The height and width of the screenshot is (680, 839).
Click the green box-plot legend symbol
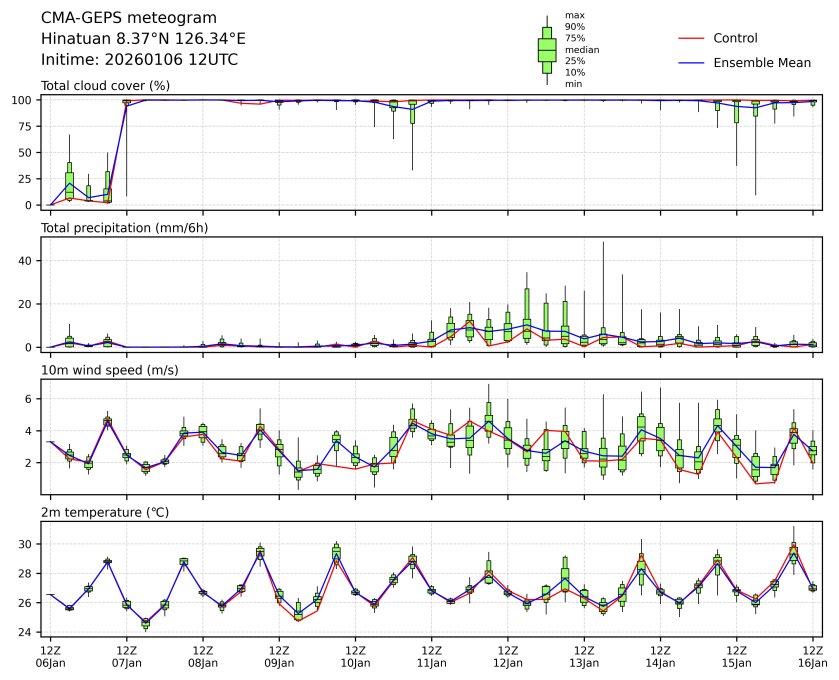[x=547, y=50]
